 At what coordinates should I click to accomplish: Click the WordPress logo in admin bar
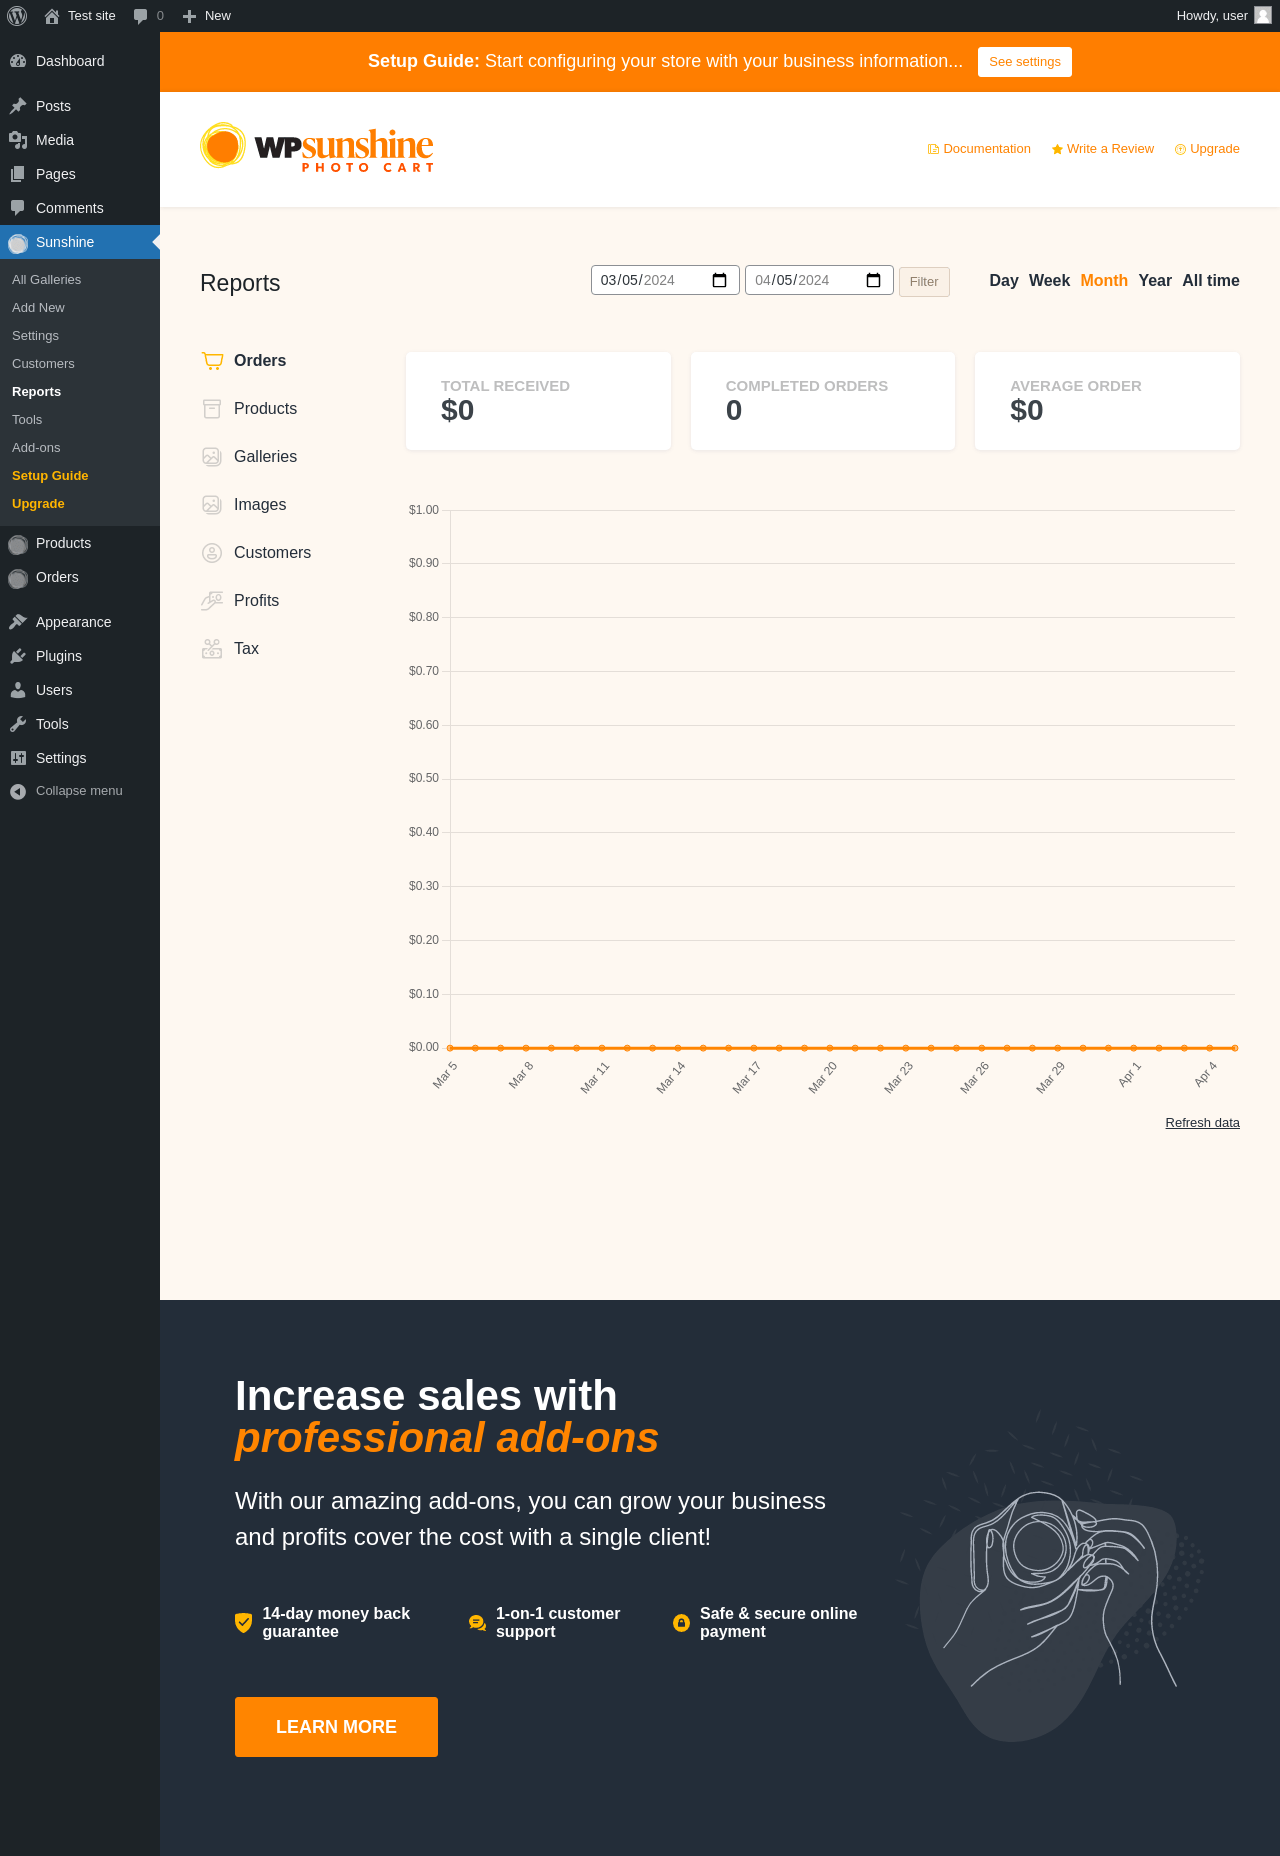point(17,16)
